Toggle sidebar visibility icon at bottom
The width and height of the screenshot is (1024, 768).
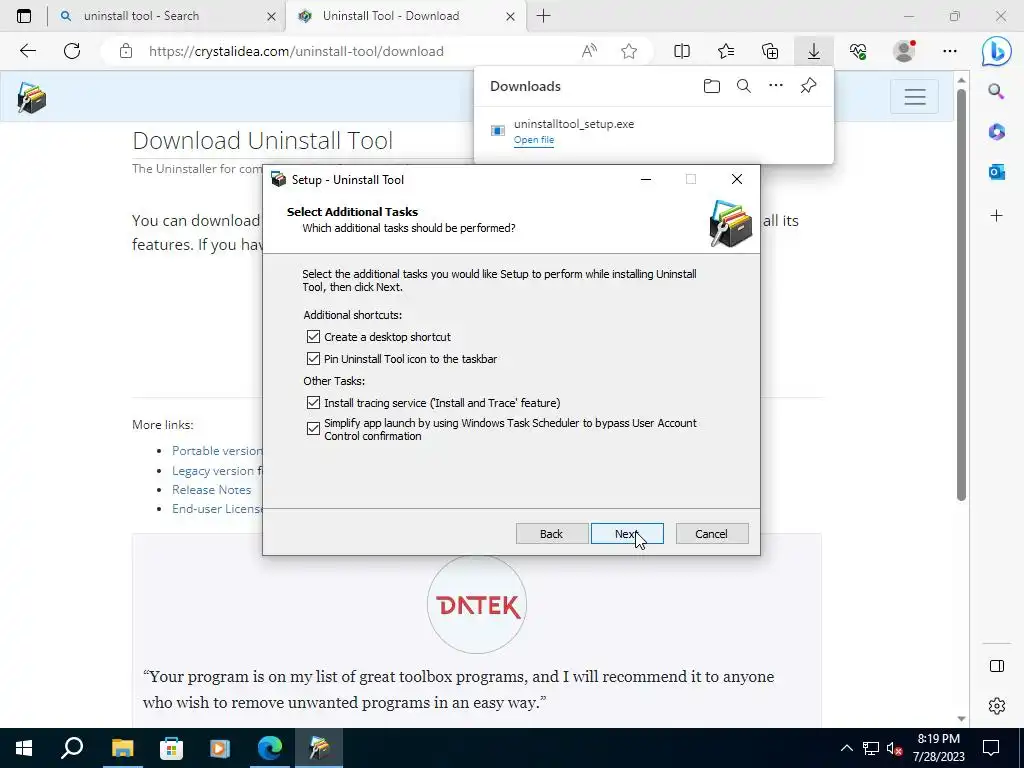[x=997, y=666]
